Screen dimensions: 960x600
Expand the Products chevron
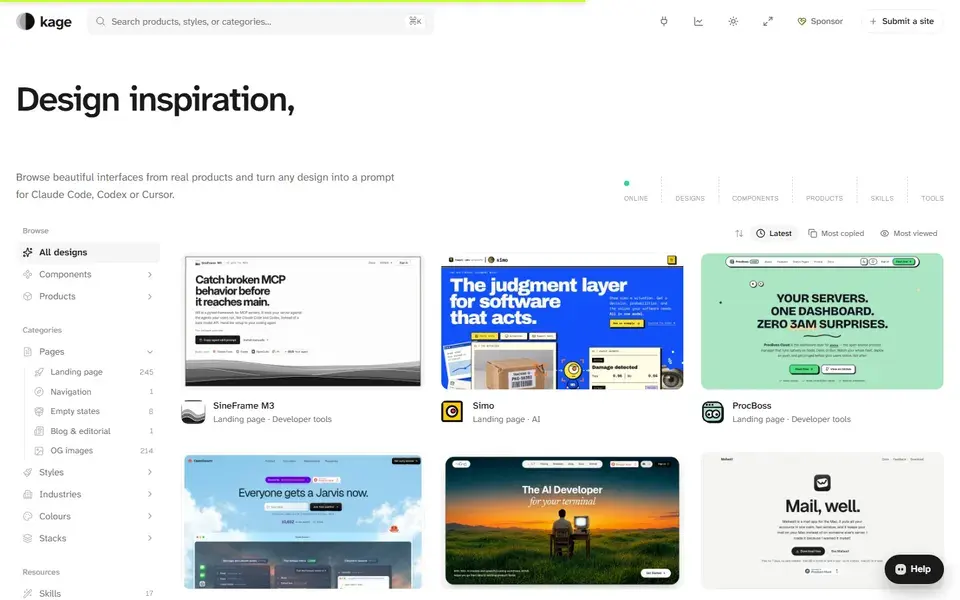point(149,297)
